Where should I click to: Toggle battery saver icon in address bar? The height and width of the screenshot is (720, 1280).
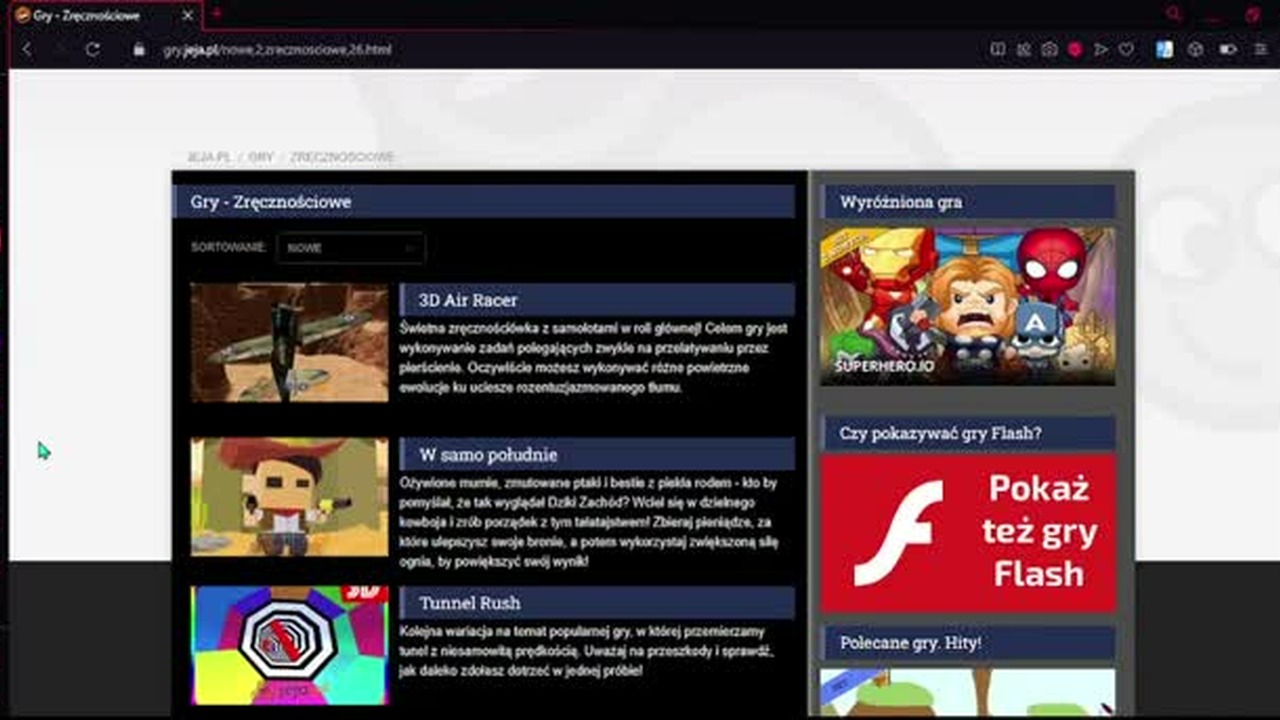point(1228,49)
